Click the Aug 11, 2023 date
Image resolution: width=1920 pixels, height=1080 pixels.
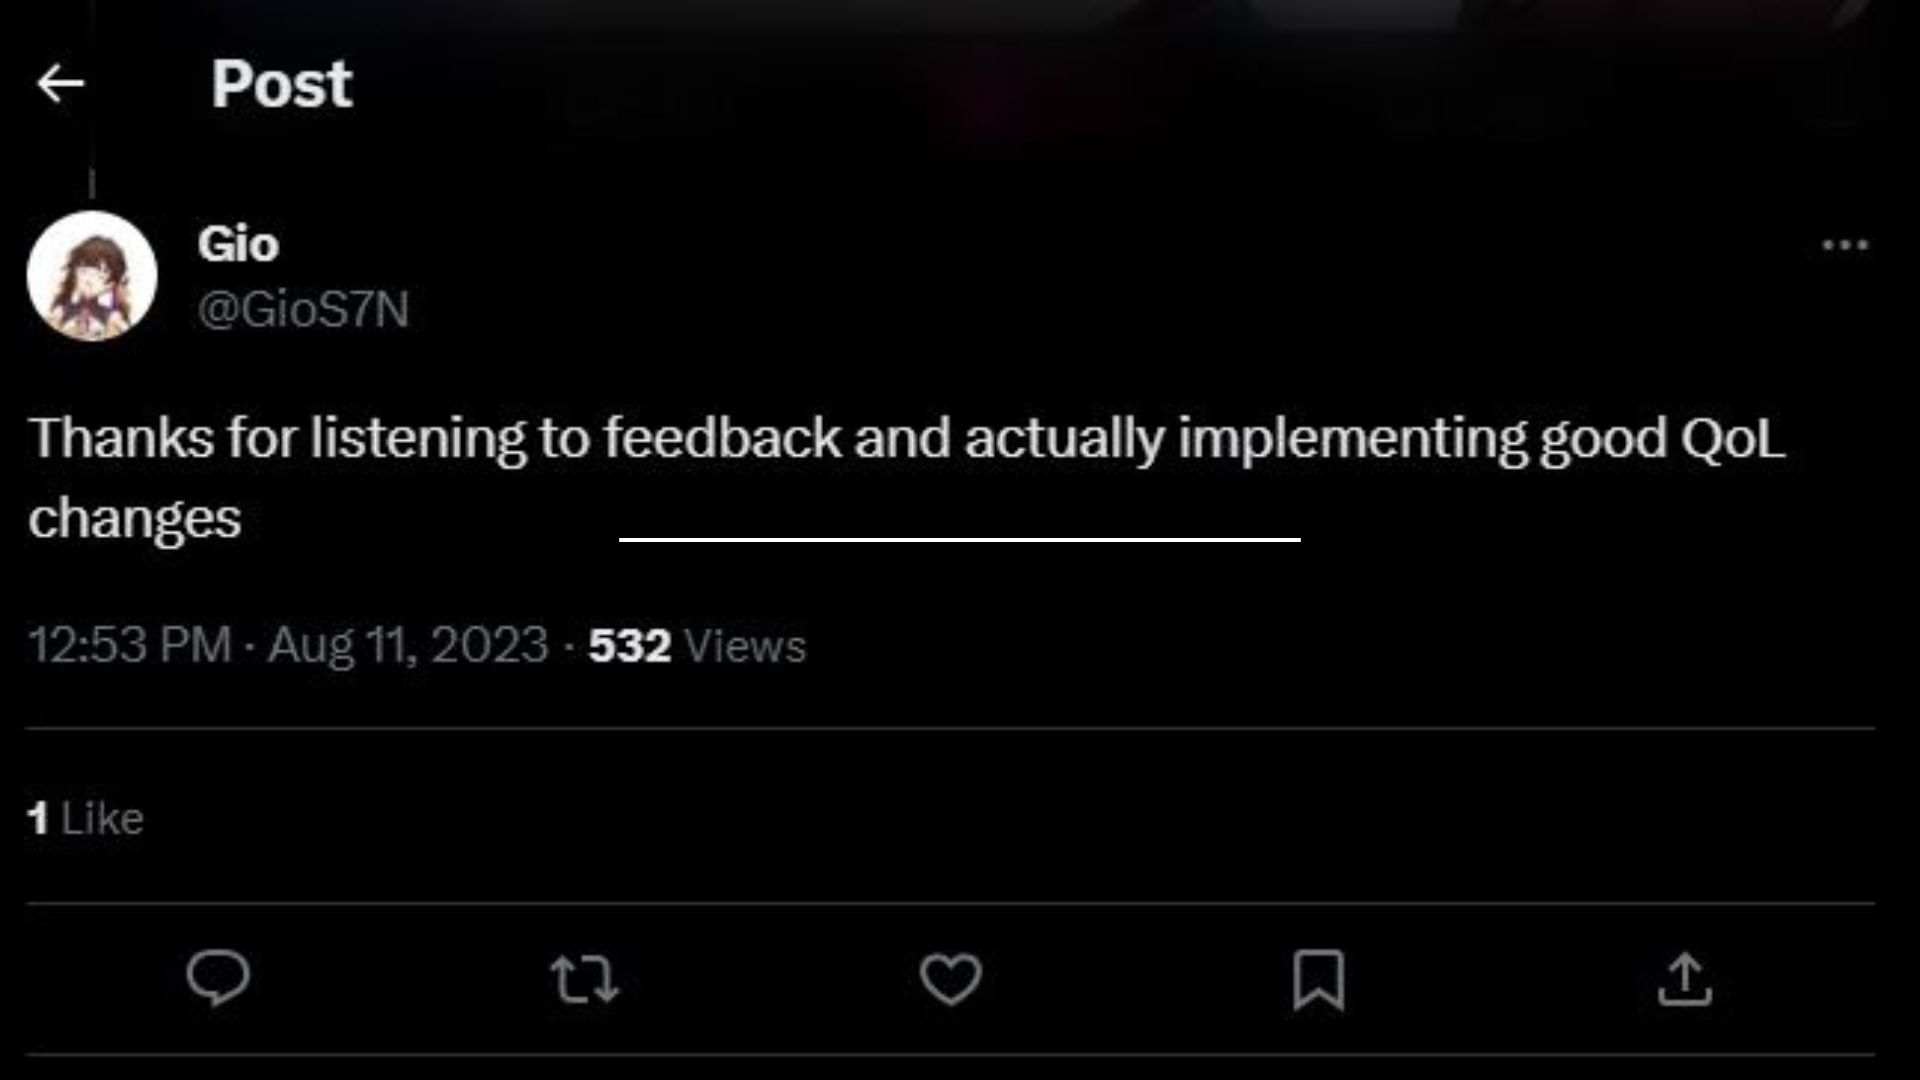tap(408, 645)
